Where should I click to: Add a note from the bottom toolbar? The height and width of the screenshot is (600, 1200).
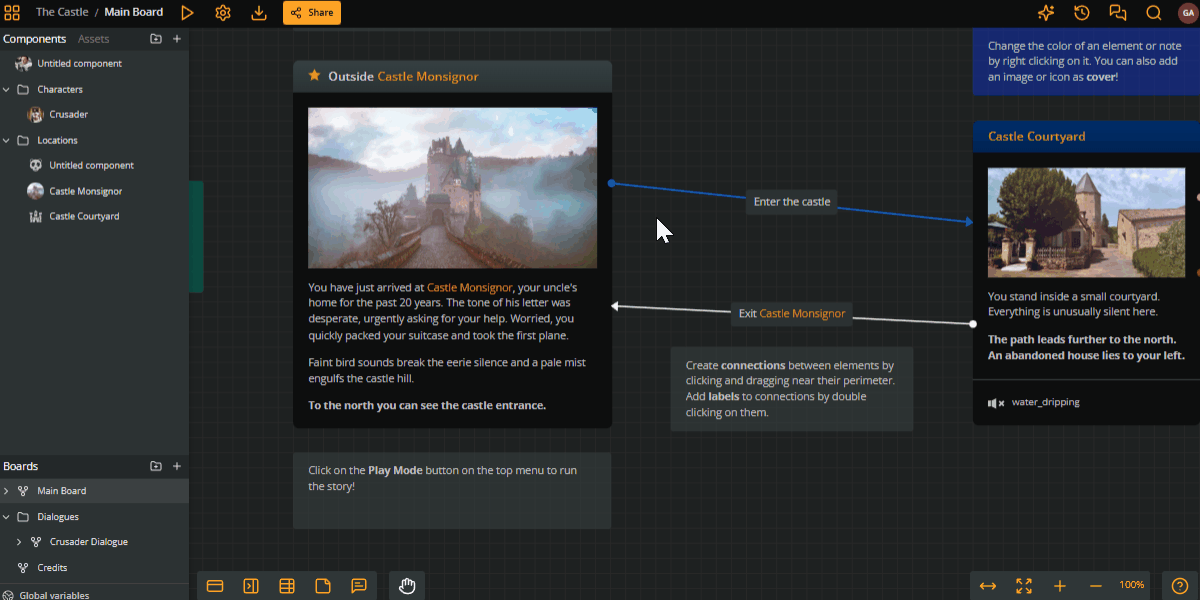[323, 586]
